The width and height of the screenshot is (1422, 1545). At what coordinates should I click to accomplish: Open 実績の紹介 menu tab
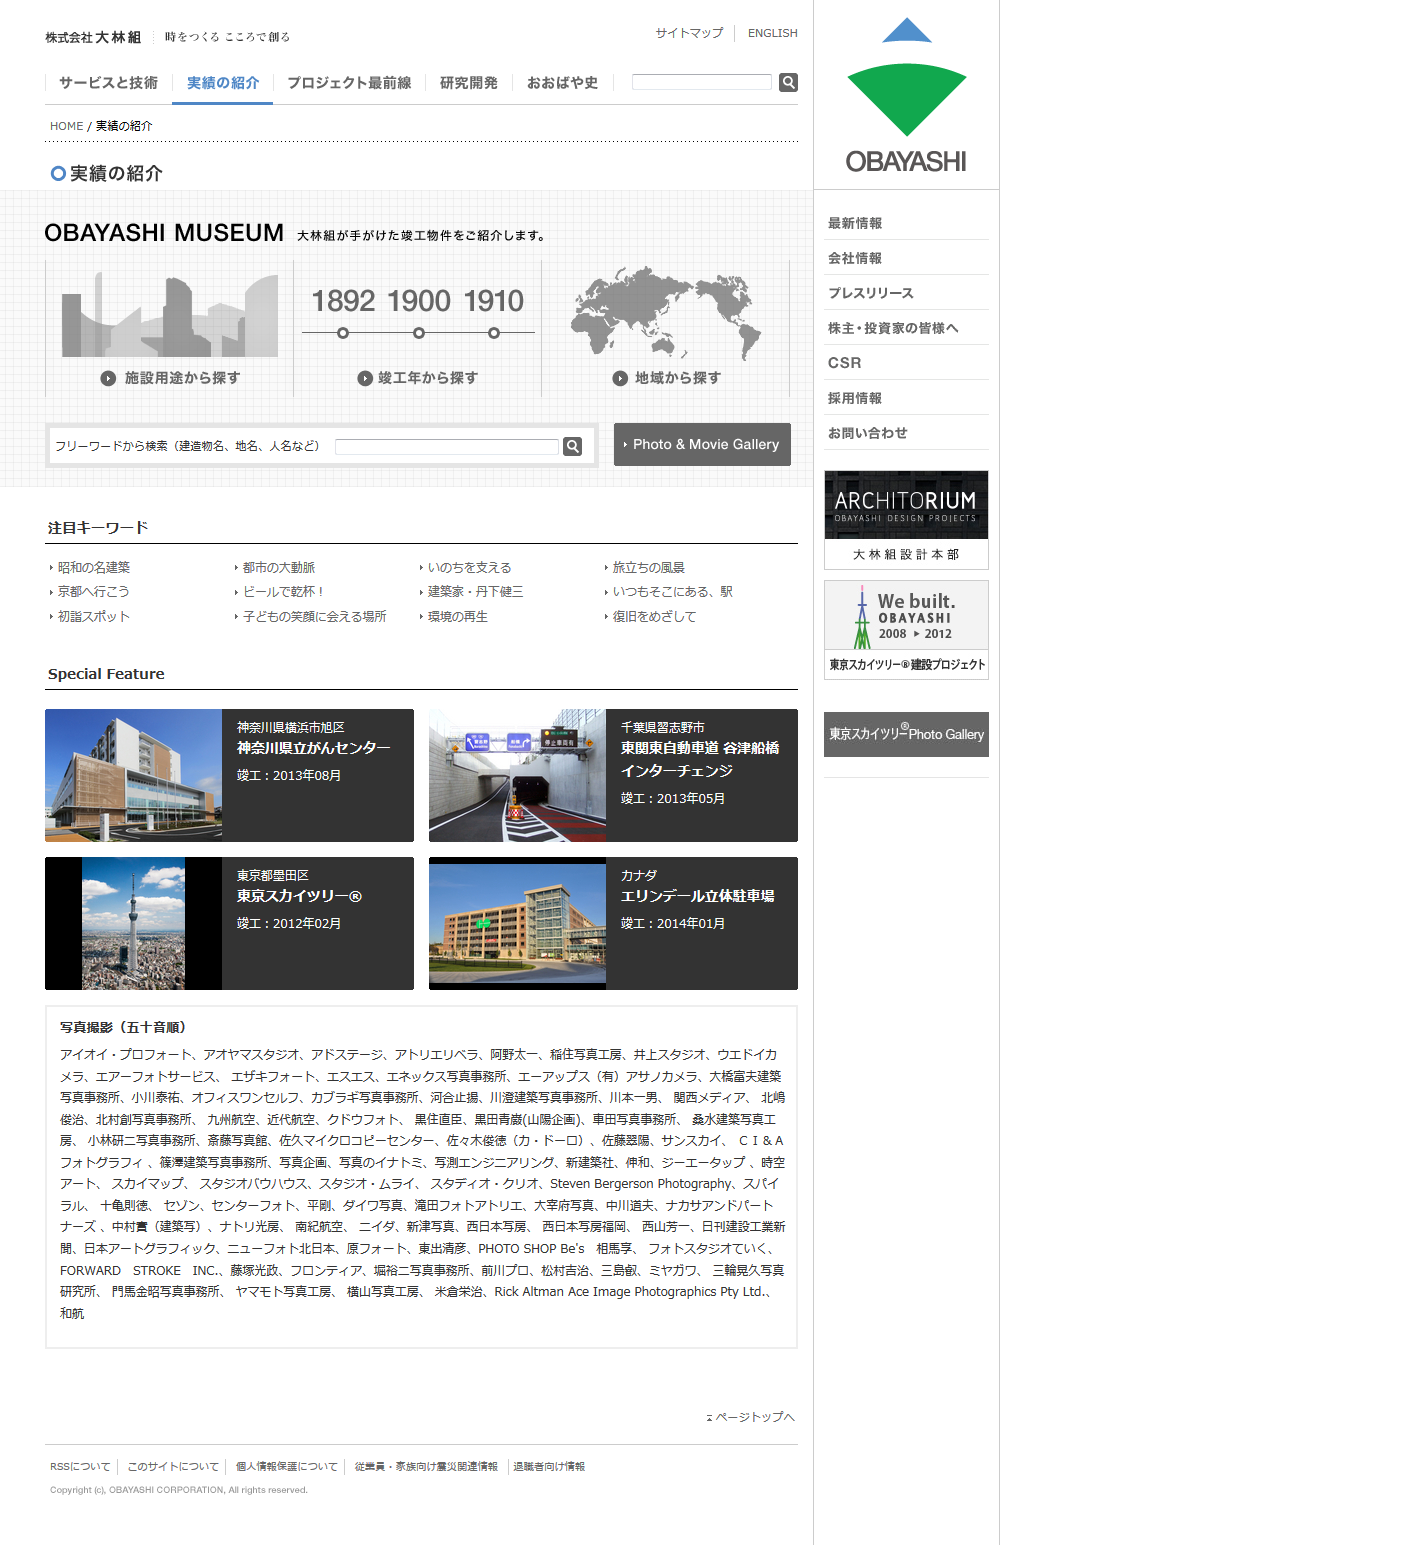tap(222, 83)
